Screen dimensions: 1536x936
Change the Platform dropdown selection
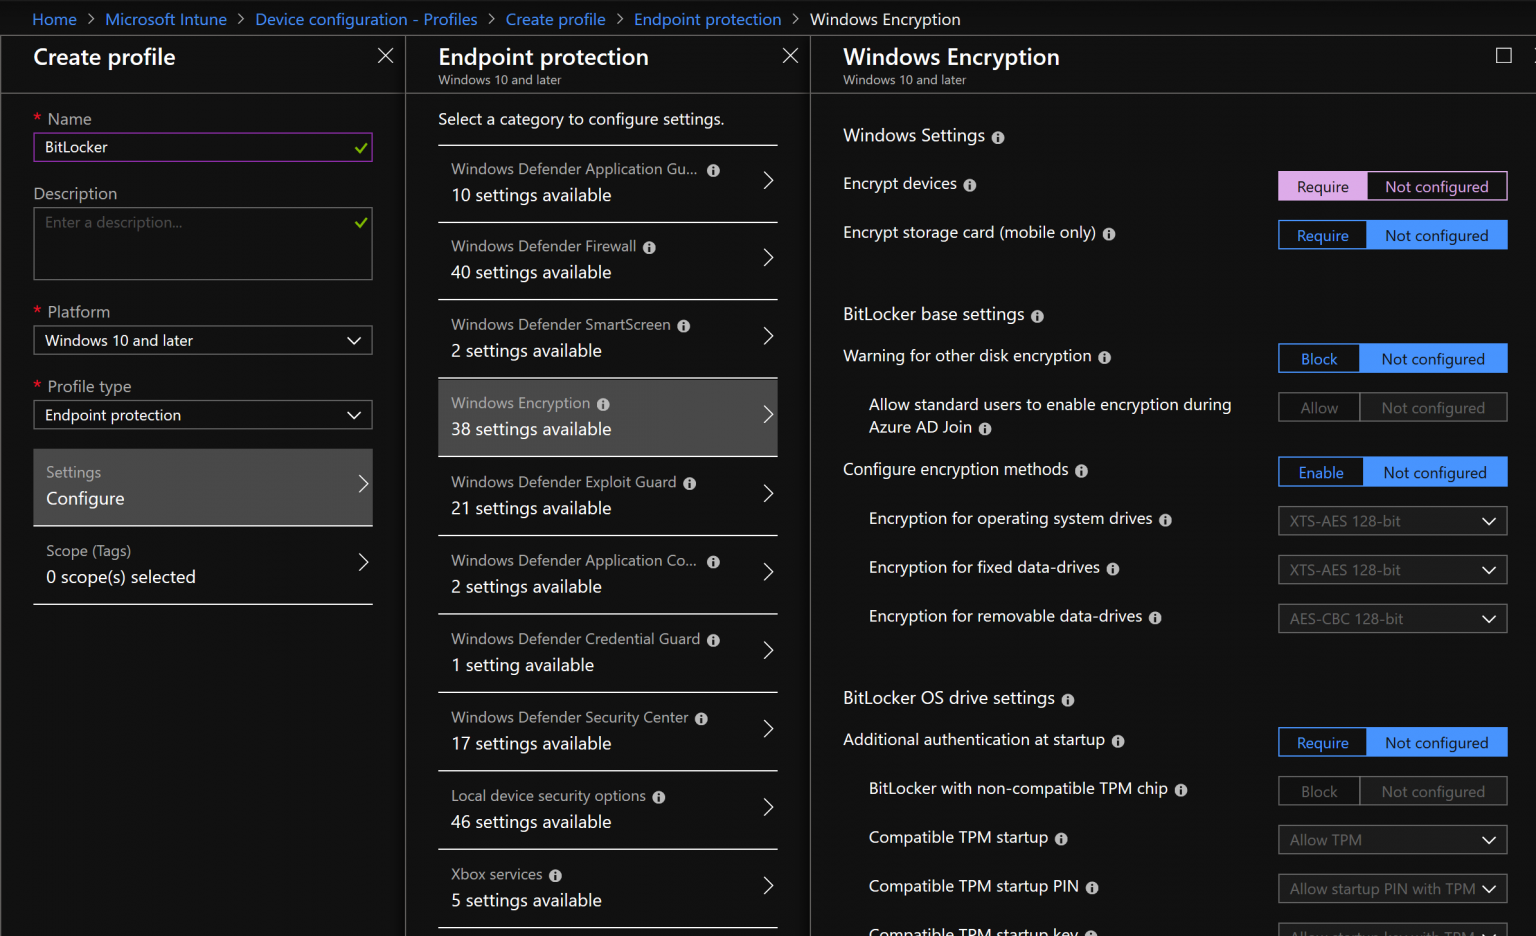coord(203,340)
